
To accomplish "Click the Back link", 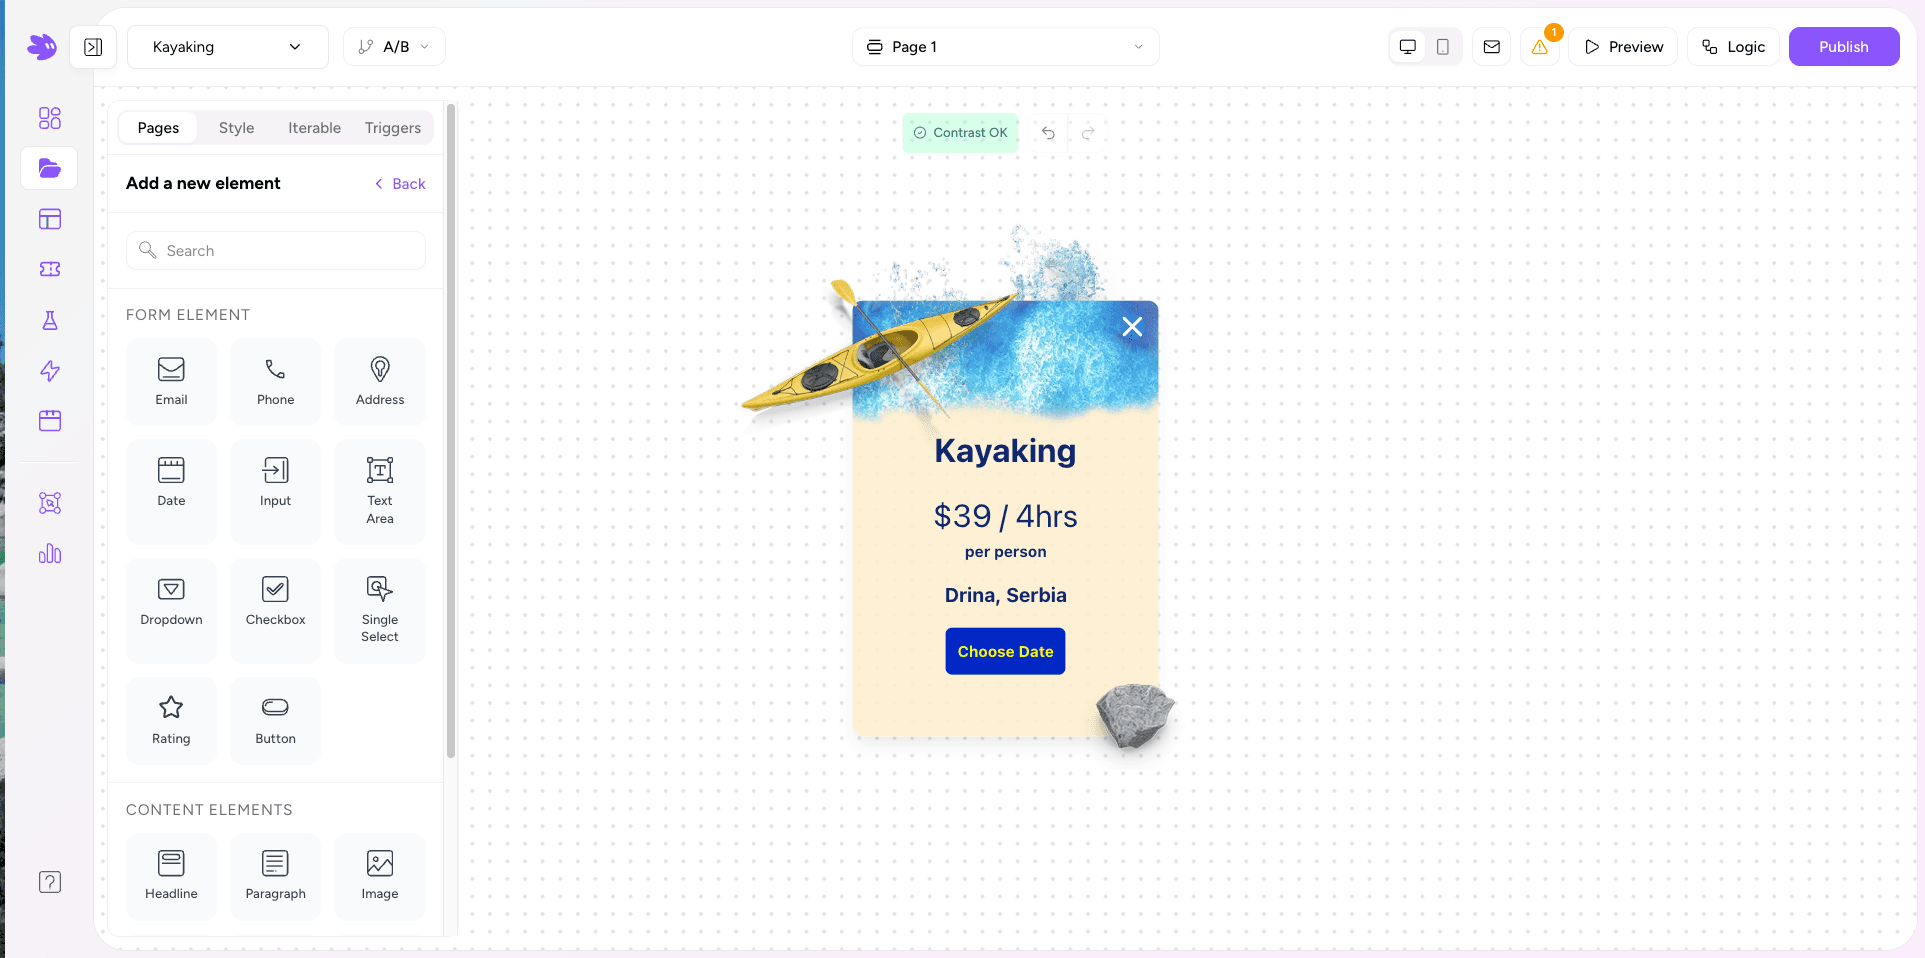I will 400,184.
